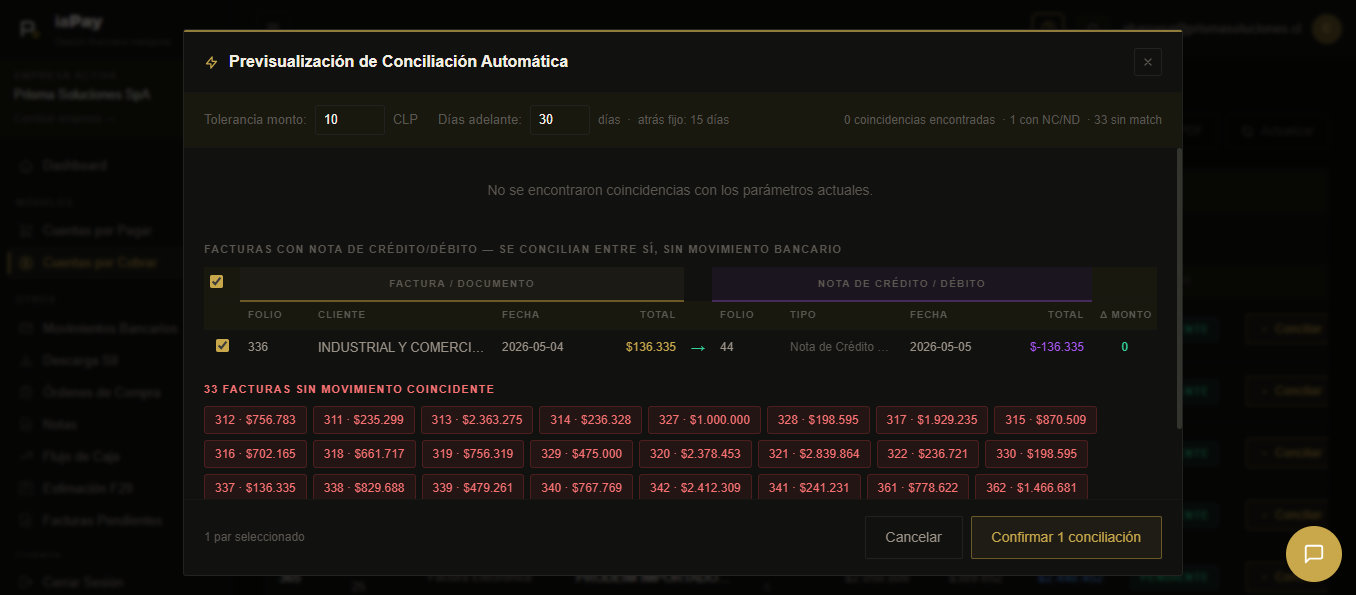Open Órdenes de Compra in background sidebar
This screenshot has width=1356, height=595.
pyautogui.click(x=101, y=392)
